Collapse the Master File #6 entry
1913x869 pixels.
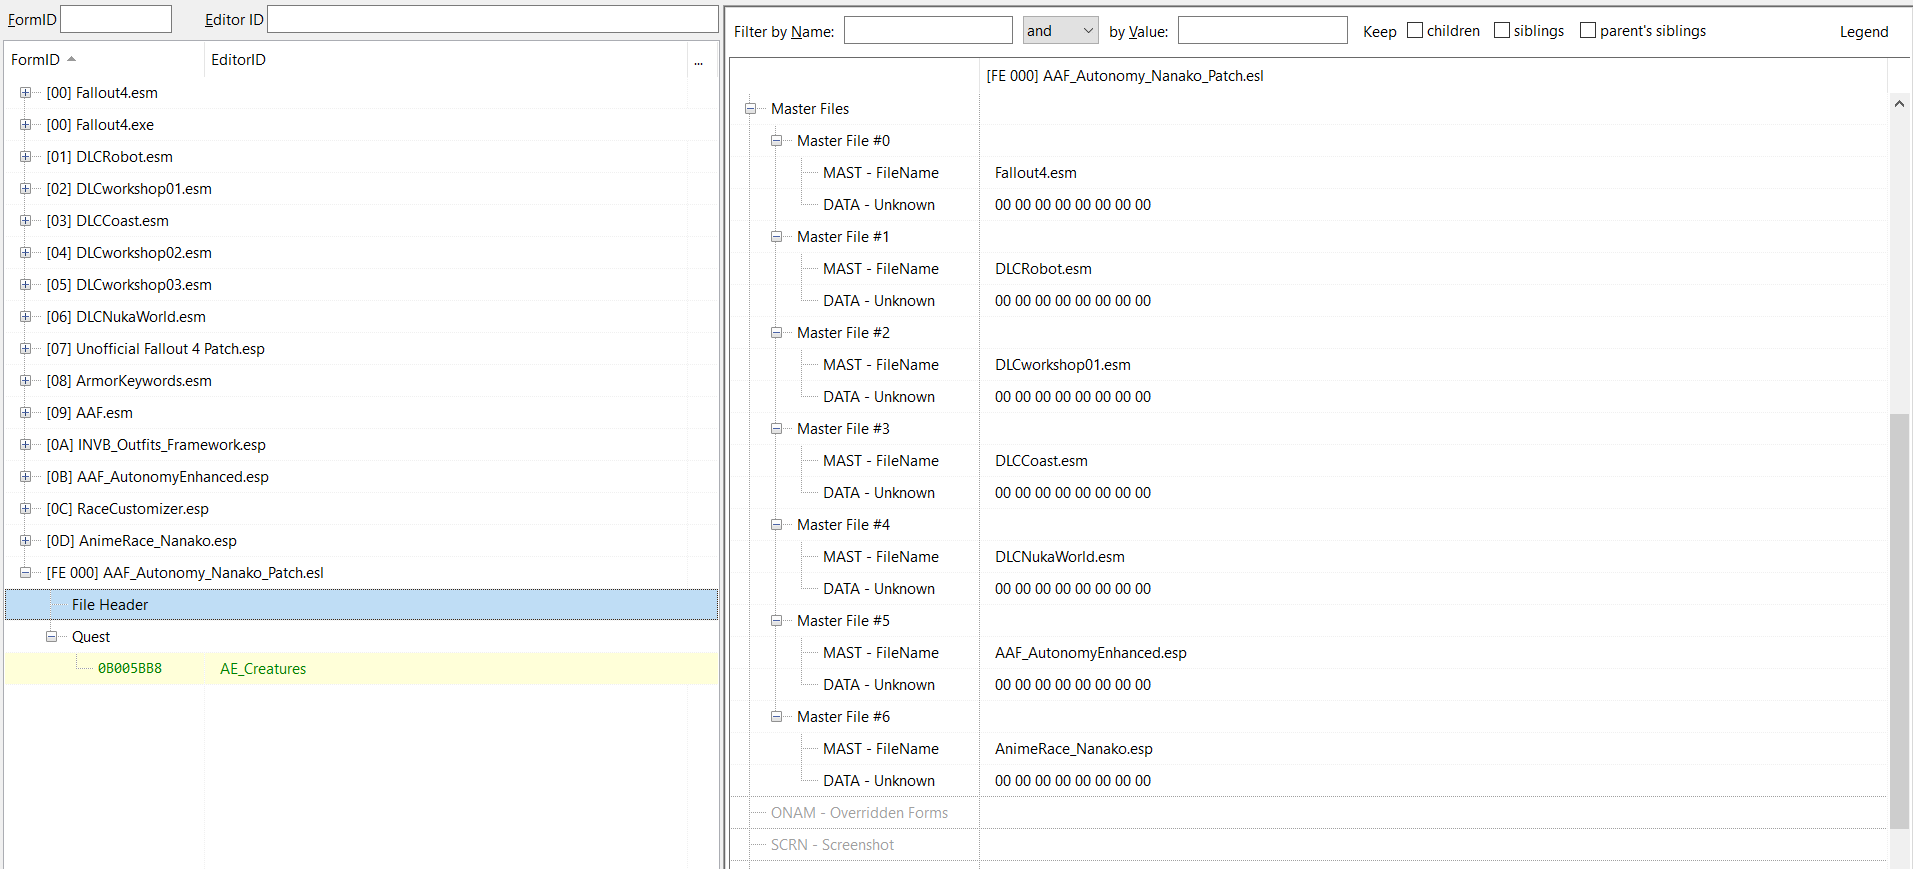pos(776,717)
